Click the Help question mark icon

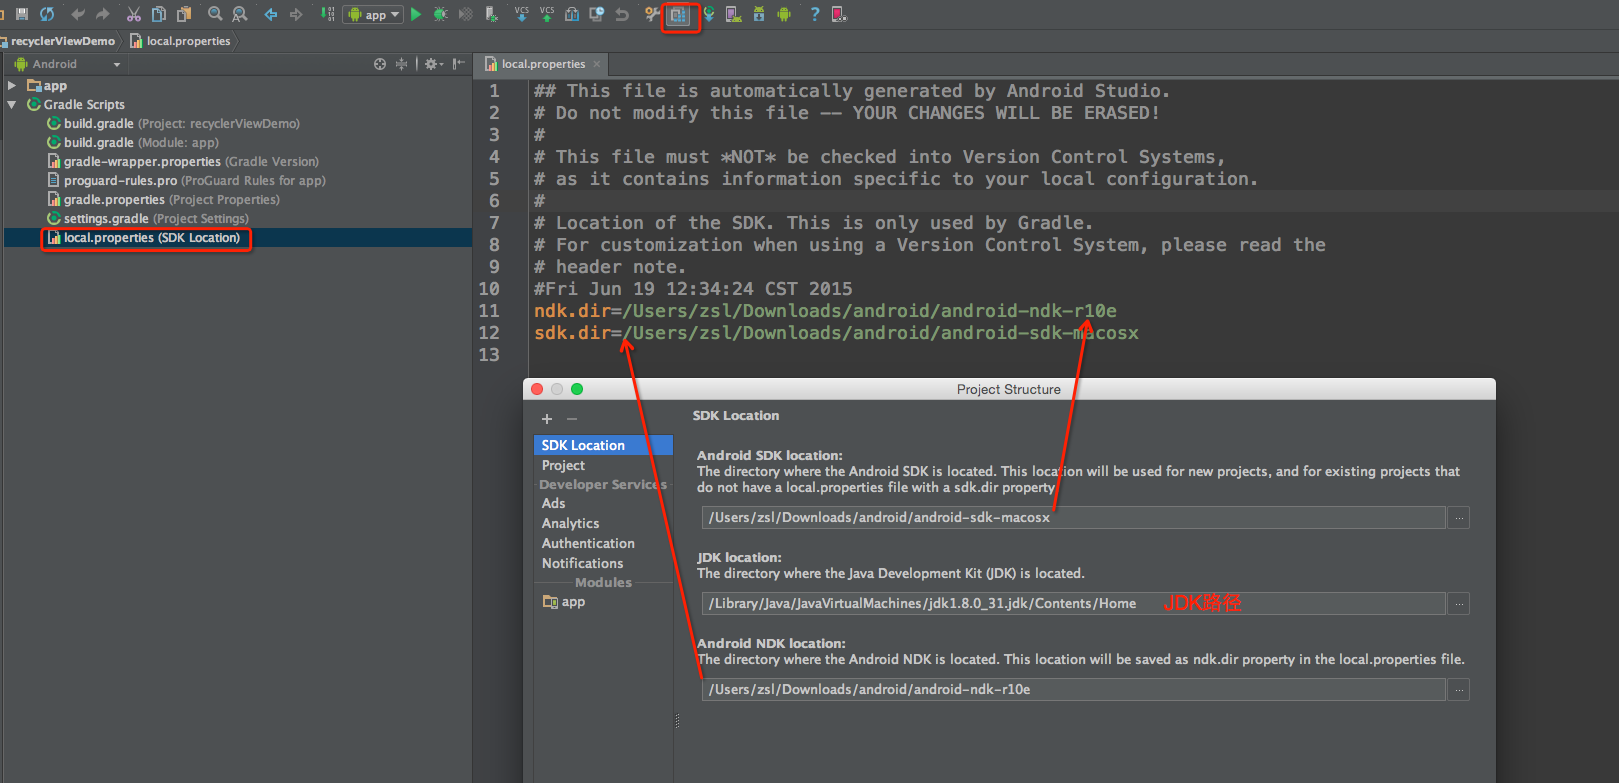click(x=815, y=14)
